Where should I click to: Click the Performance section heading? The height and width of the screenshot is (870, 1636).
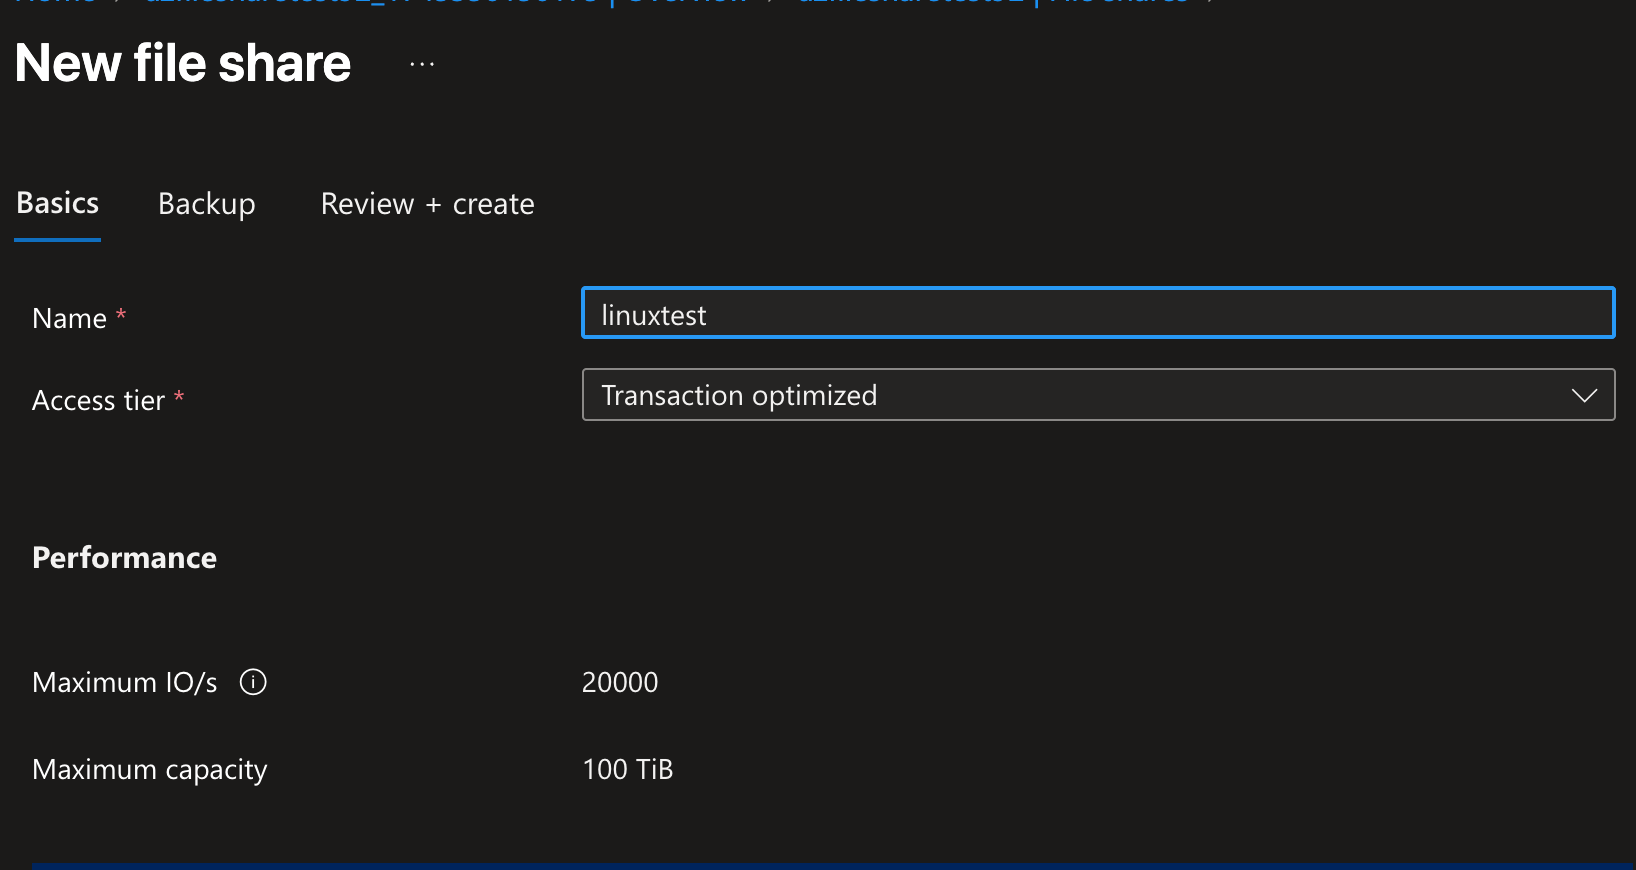click(124, 557)
